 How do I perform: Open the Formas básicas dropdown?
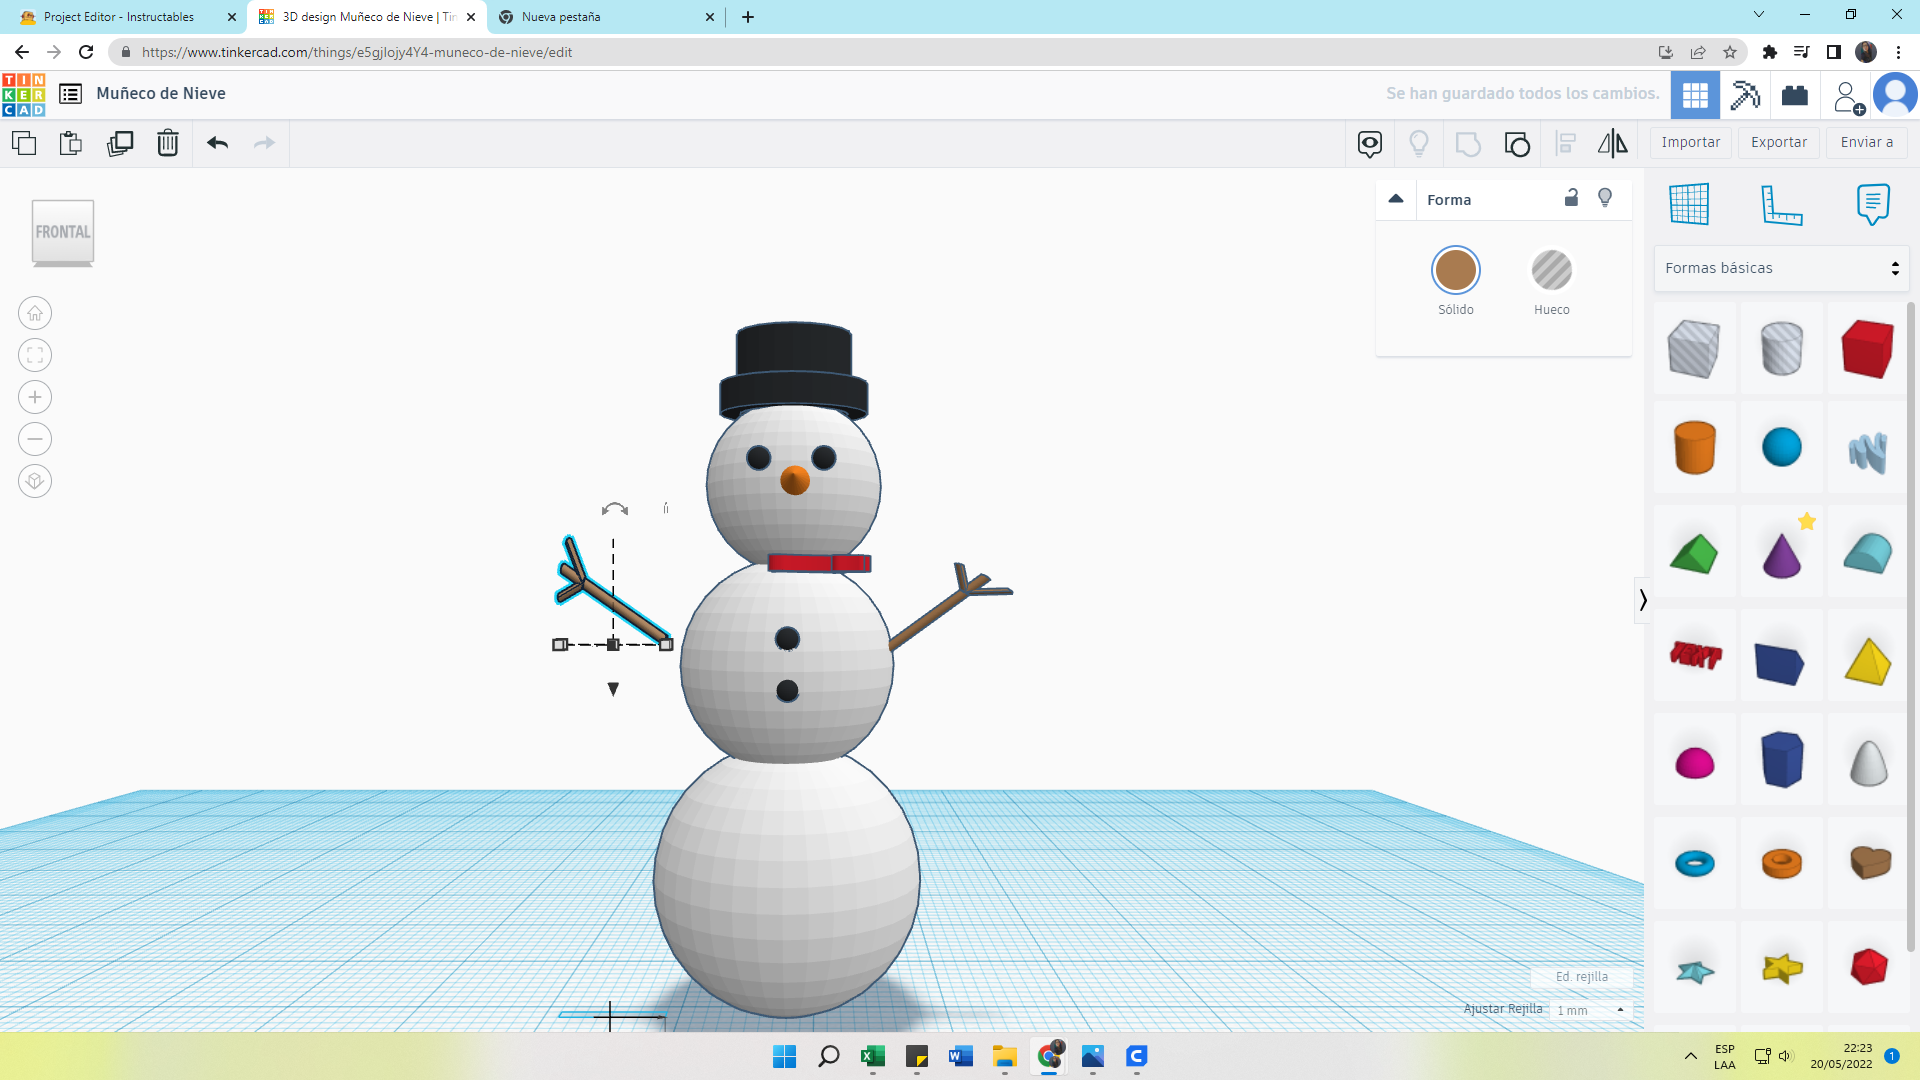pyautogui.click(x=1781, y=268)
